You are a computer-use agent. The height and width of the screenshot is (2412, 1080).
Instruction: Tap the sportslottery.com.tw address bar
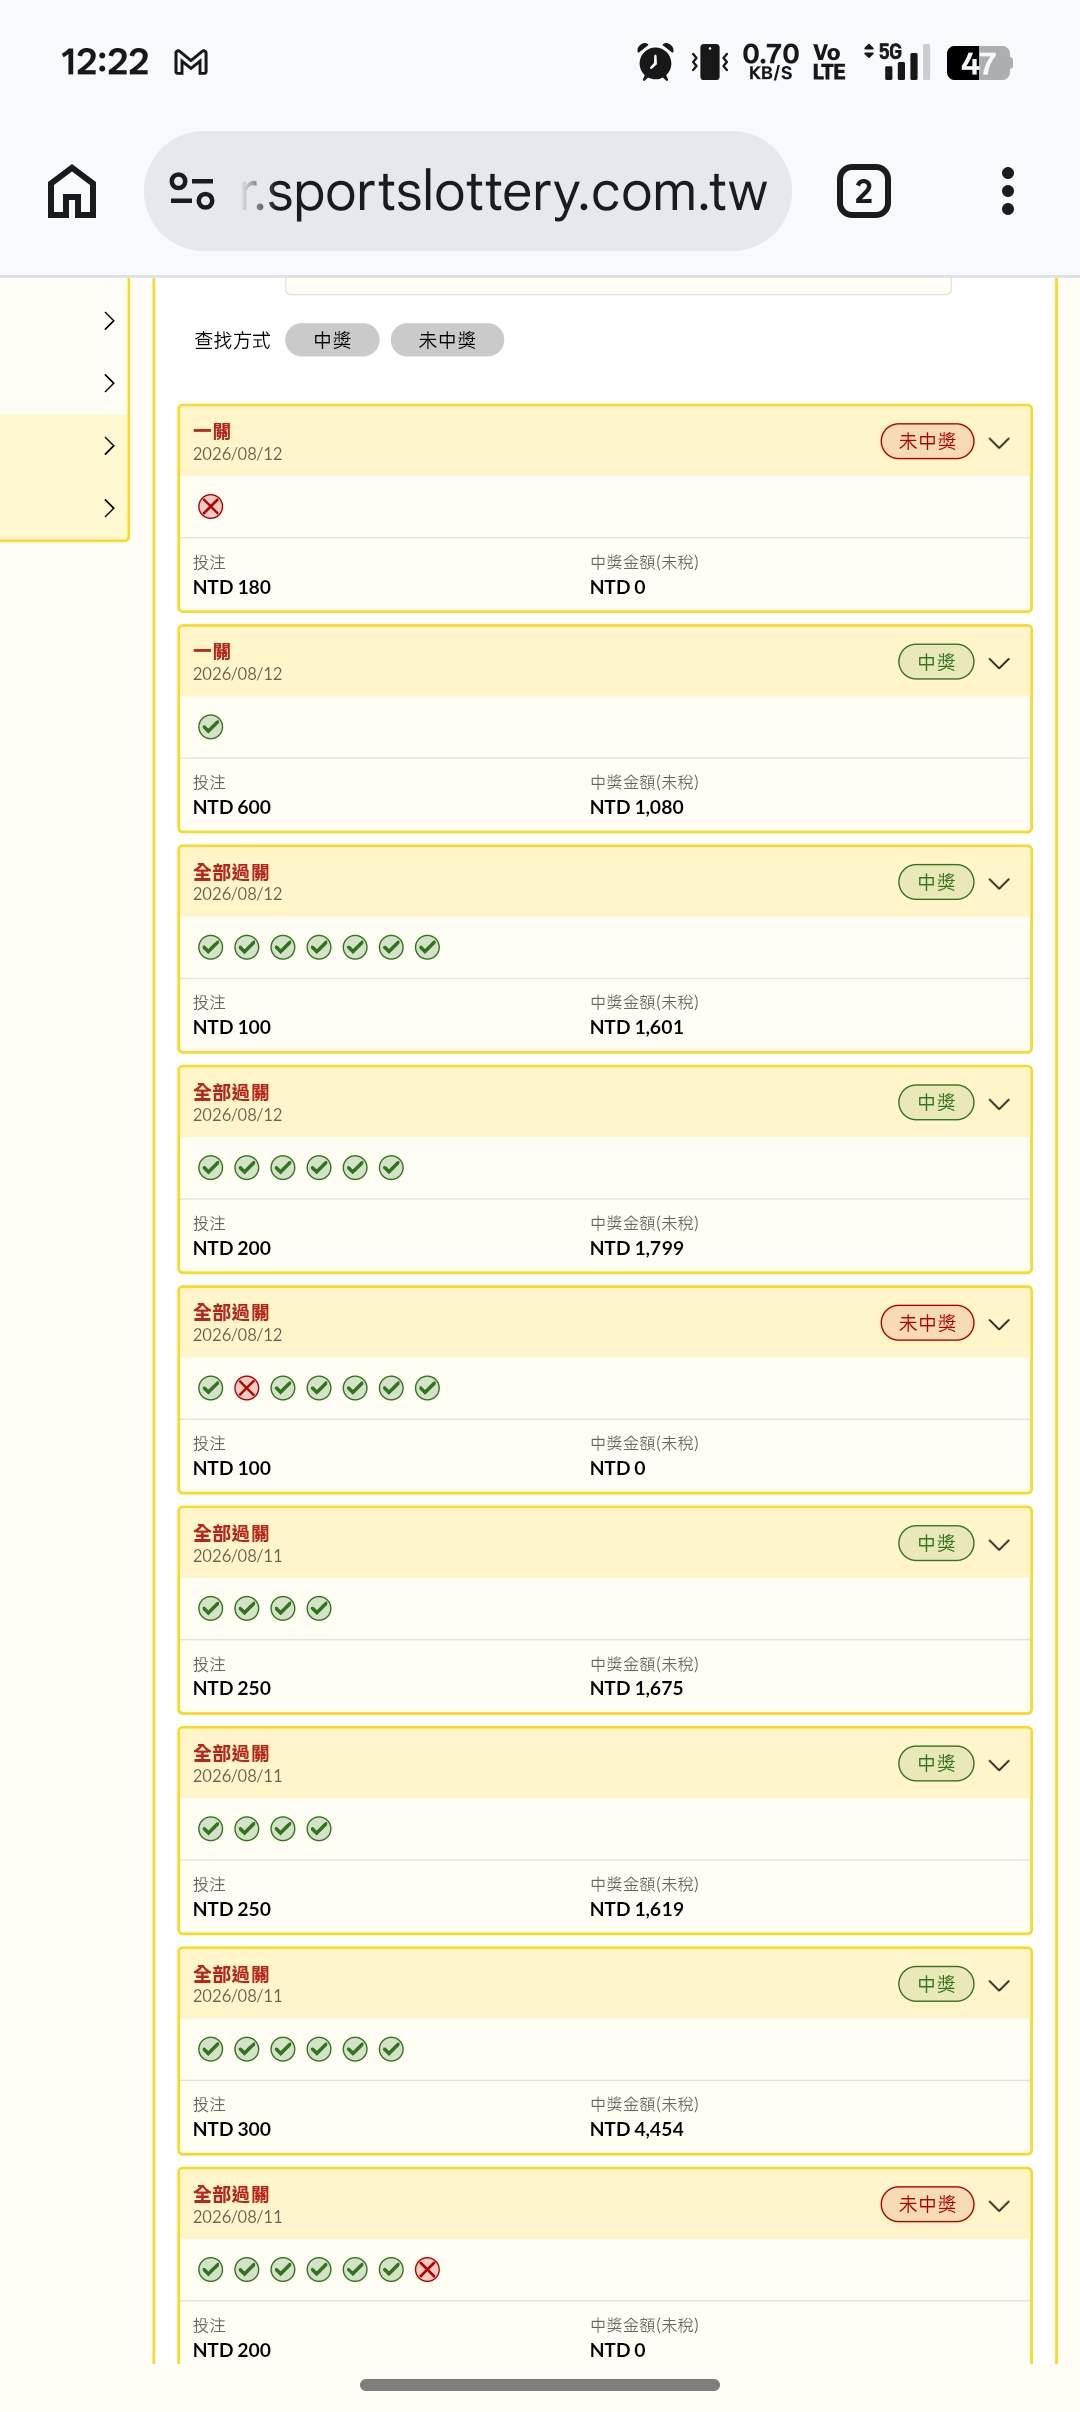468,191
